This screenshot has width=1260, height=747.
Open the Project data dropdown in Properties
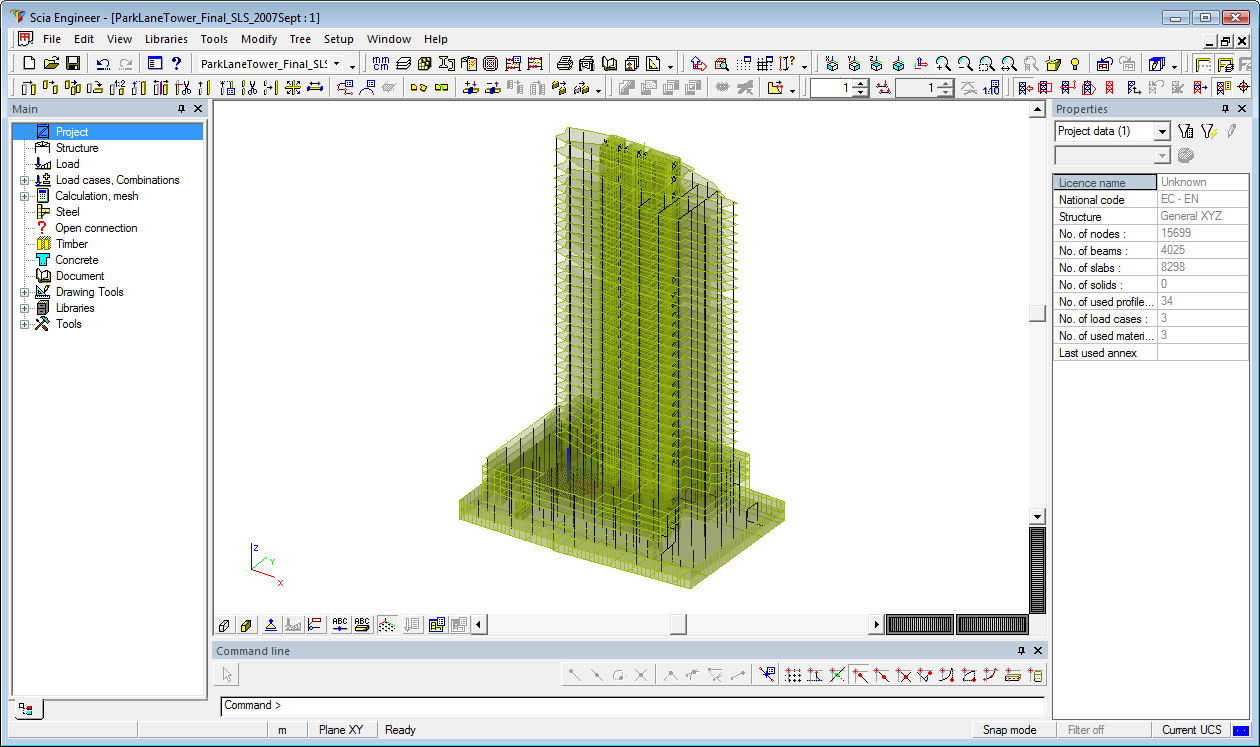coord(1164,131)
